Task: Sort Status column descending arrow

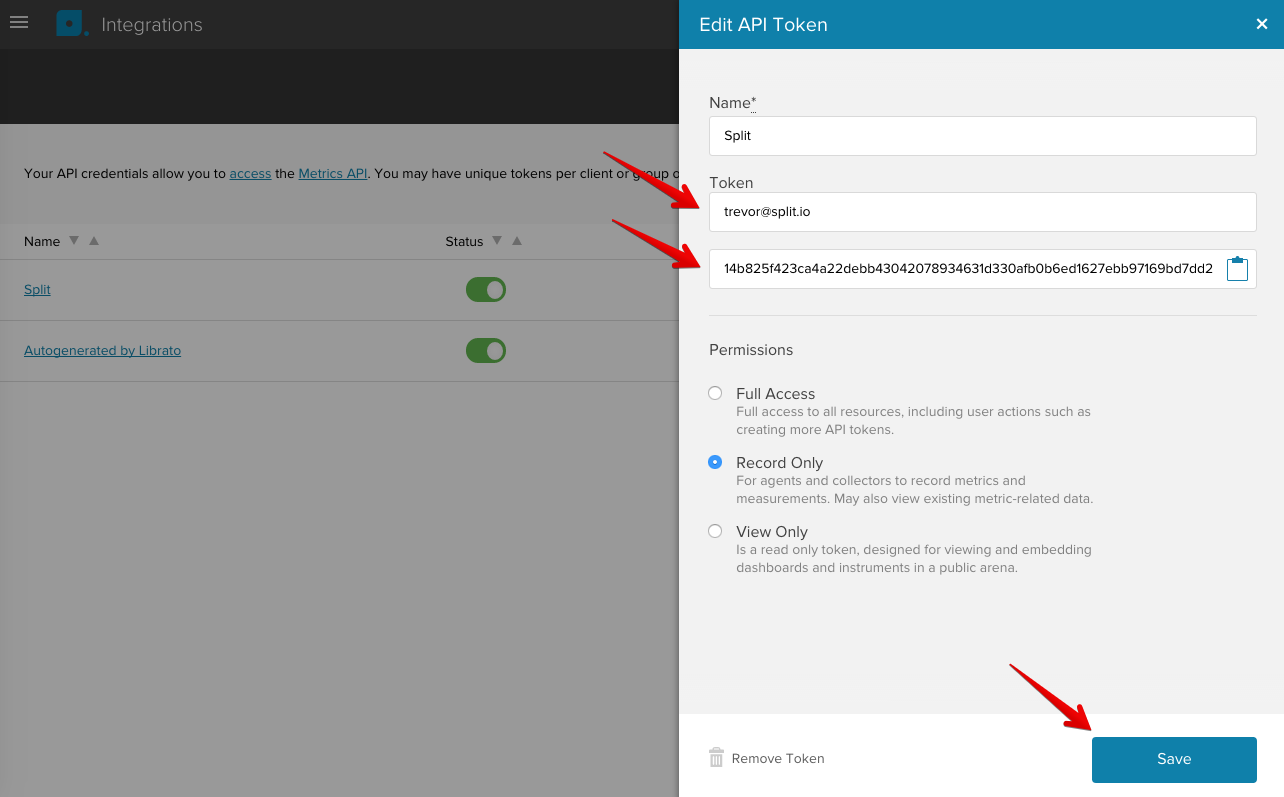Action: coord(497,241)
